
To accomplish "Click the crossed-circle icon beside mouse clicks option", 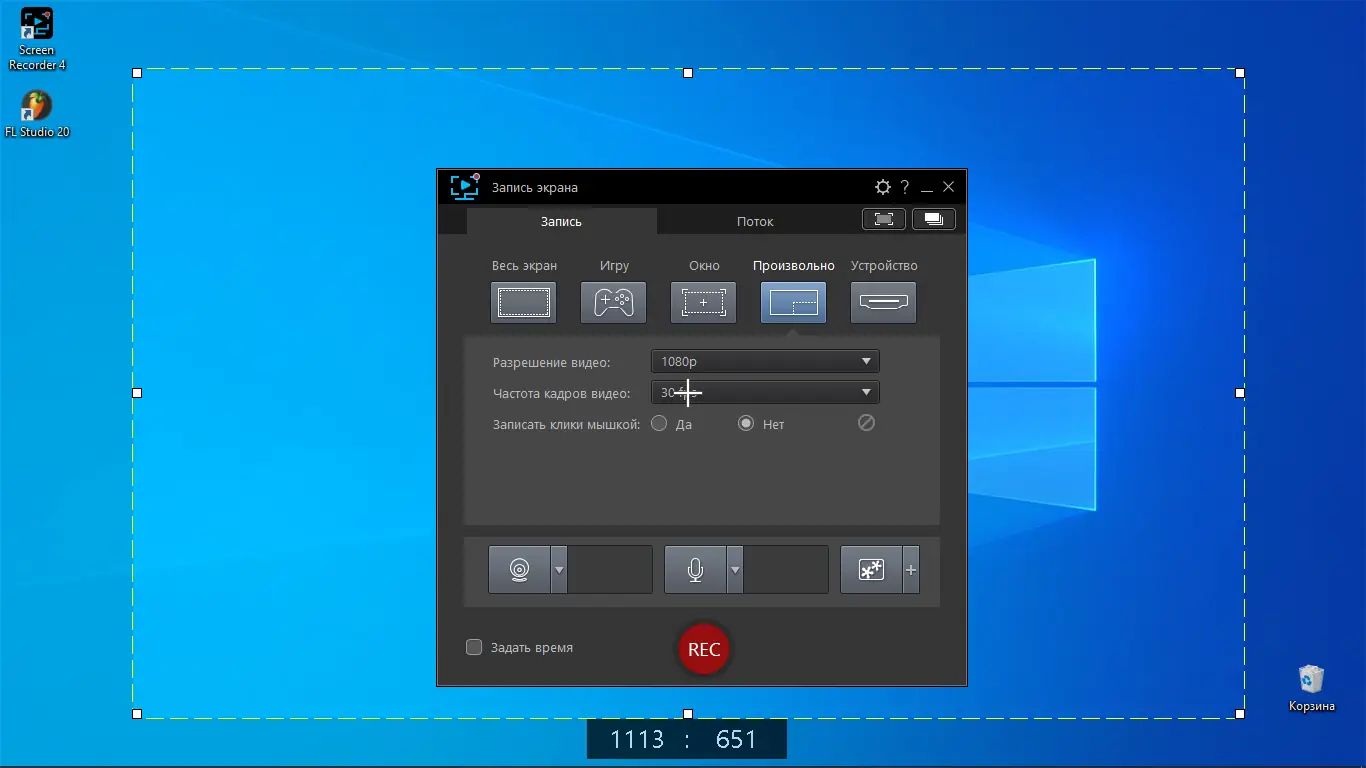I will pos(867,423).
